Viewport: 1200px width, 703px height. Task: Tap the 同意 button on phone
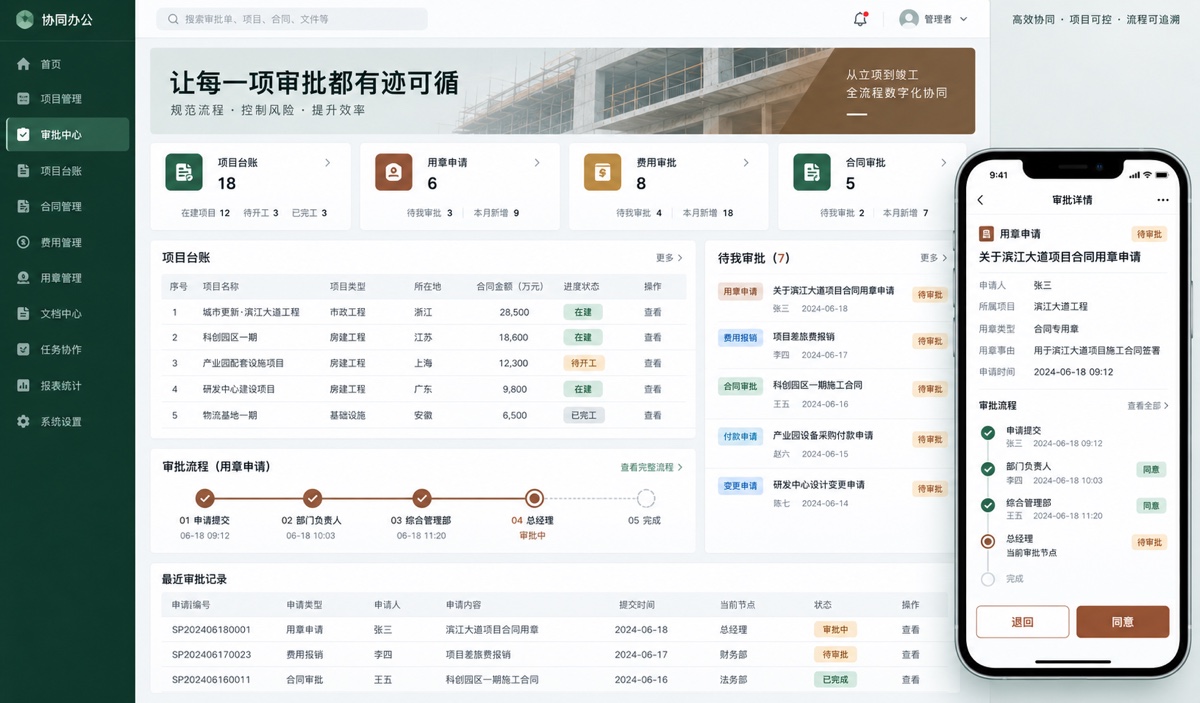1122,622
